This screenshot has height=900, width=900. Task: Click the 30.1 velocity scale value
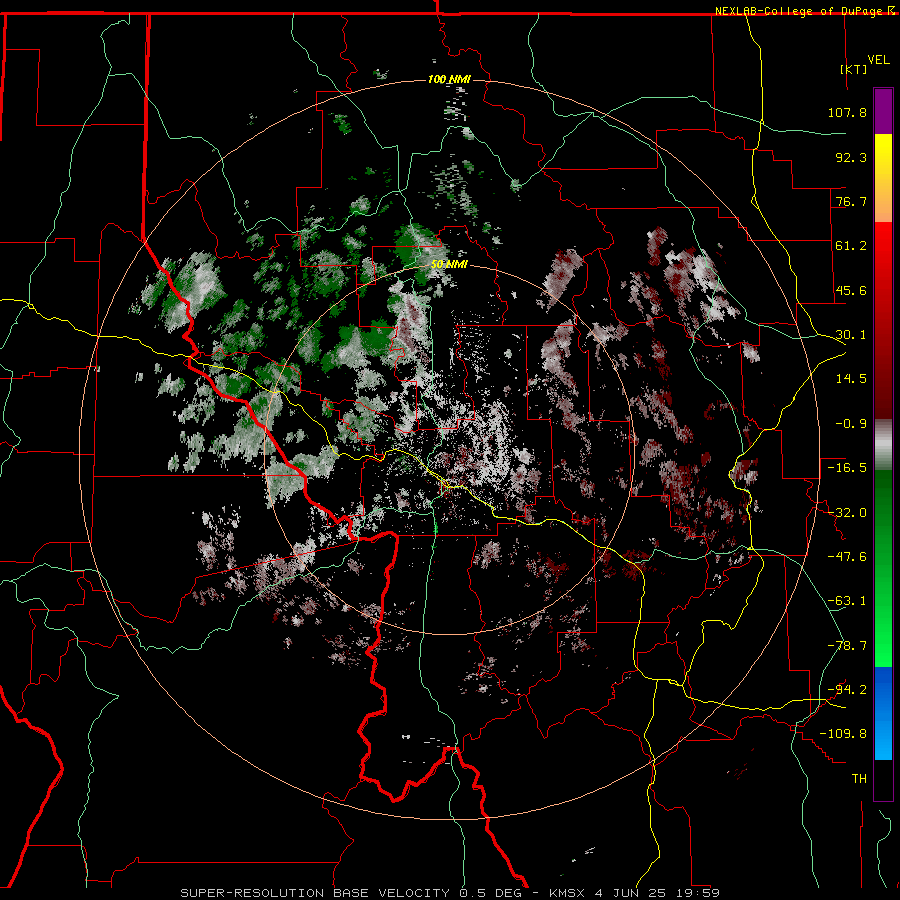851,335
